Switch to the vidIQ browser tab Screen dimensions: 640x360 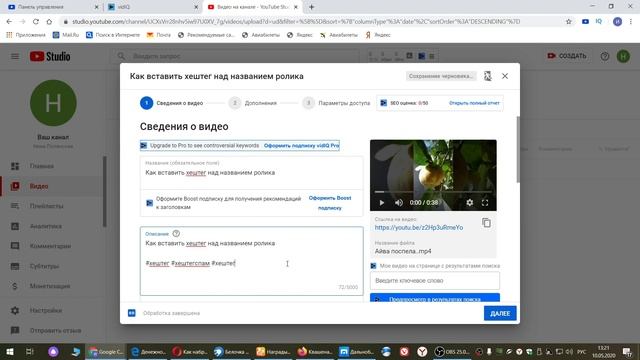[152, 7]
